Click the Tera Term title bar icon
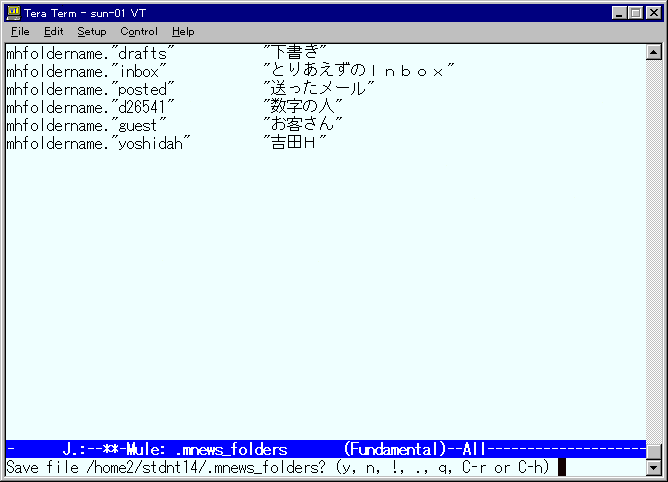This screenshot has height=482, width=668. pyautogui.click(x=14, y=13)
